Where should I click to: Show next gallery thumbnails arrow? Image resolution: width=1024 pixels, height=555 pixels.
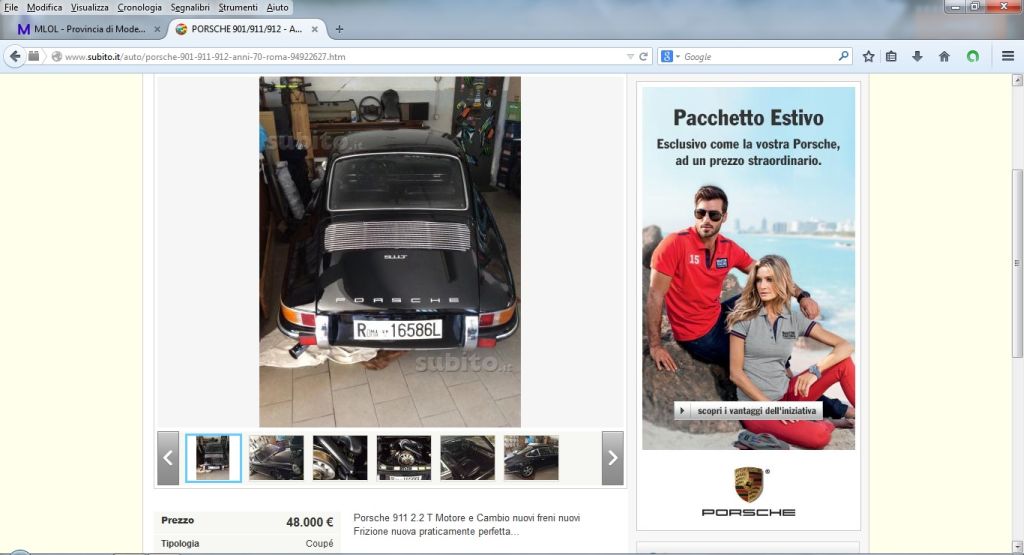[613, 458]
